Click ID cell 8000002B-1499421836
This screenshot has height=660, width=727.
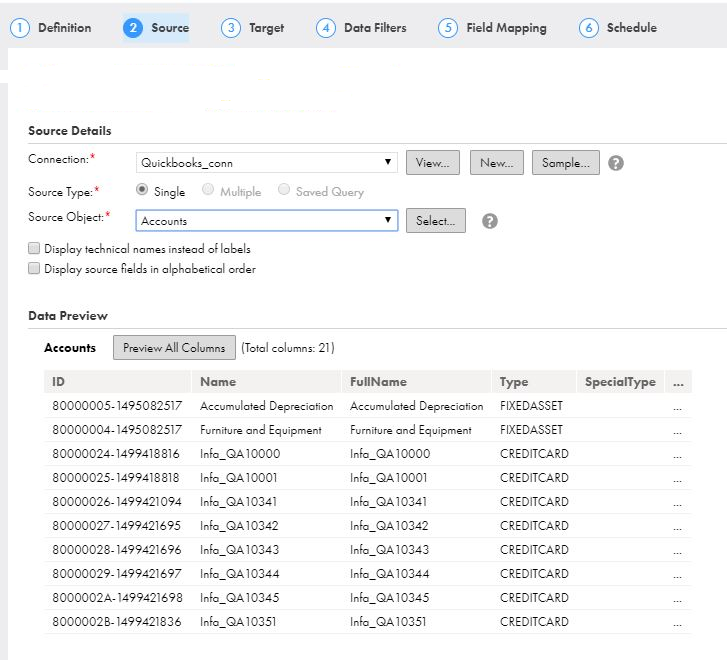116,622
